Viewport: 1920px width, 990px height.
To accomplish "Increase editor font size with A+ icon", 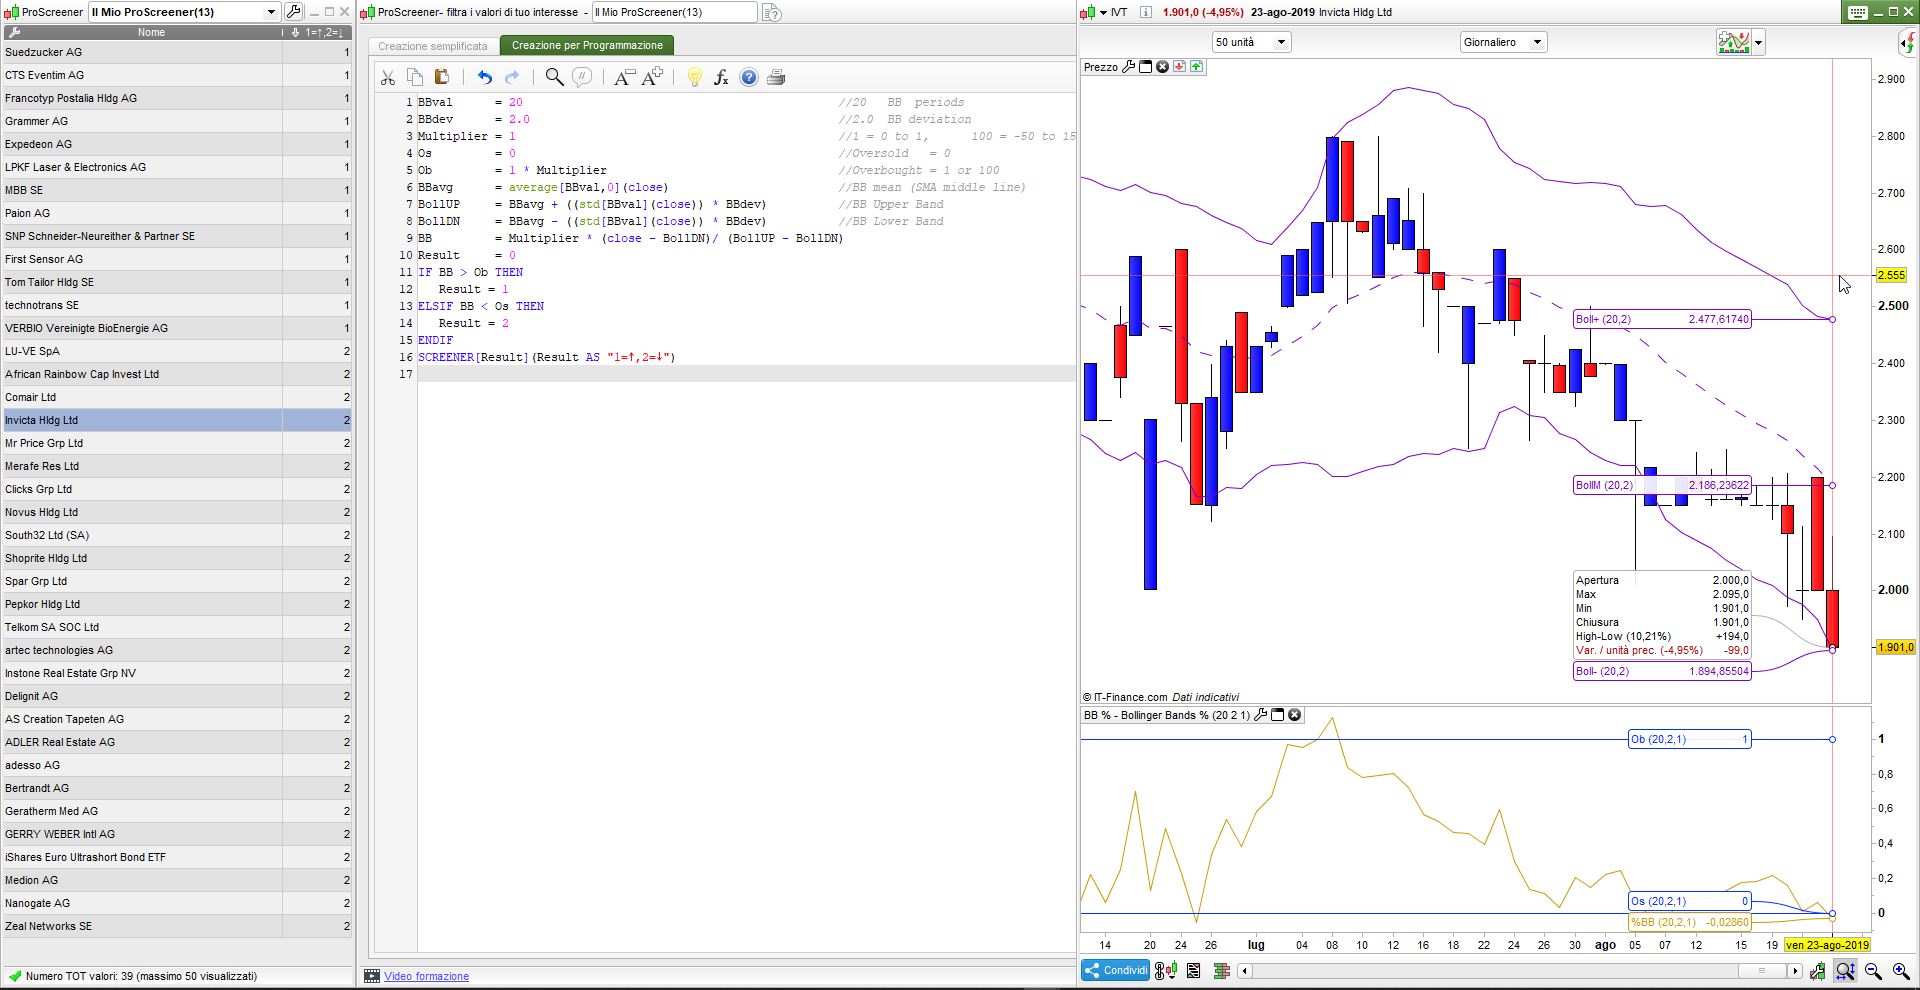I will pos(653,77).
